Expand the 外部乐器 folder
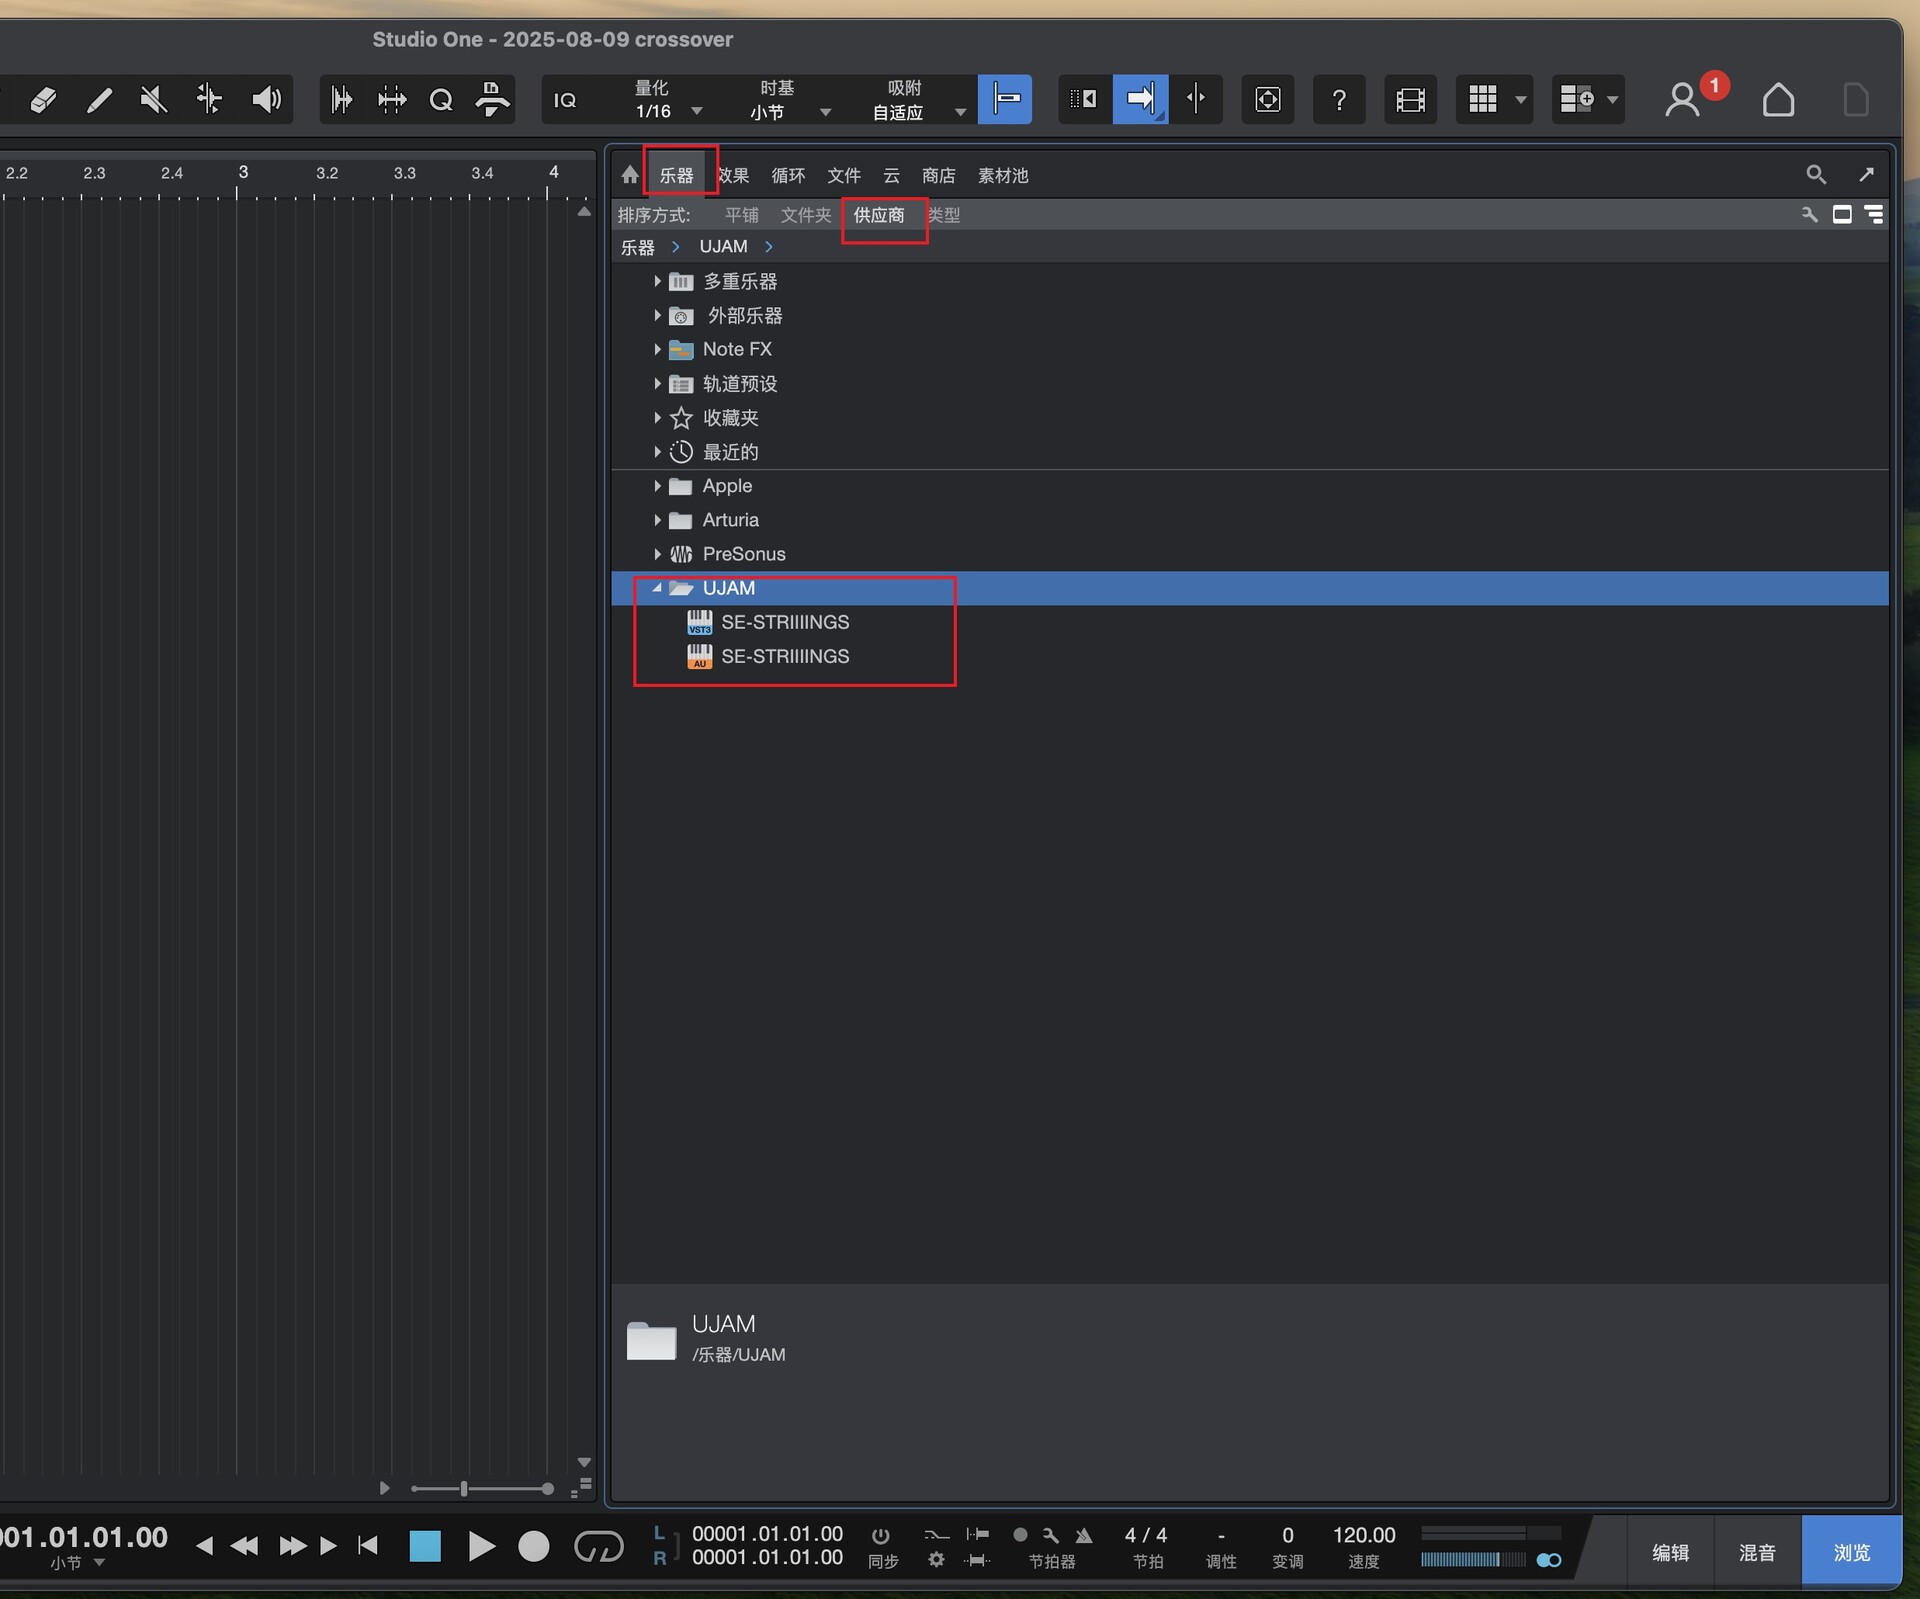 click(657, 315)
